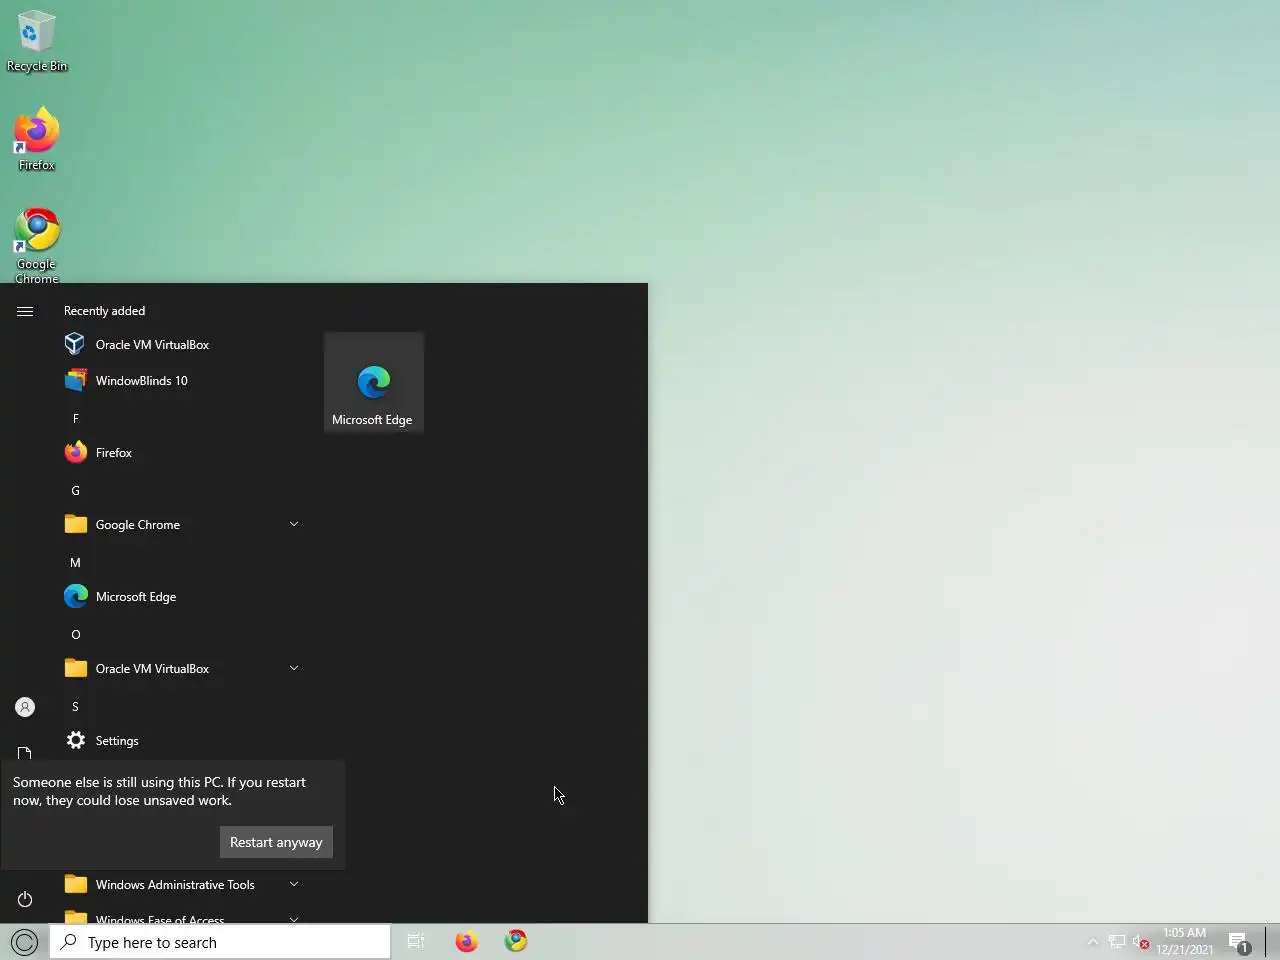The image size is (1280, 960).
Task: Expand Windows Ease of Access chevron
Action: 294,918
